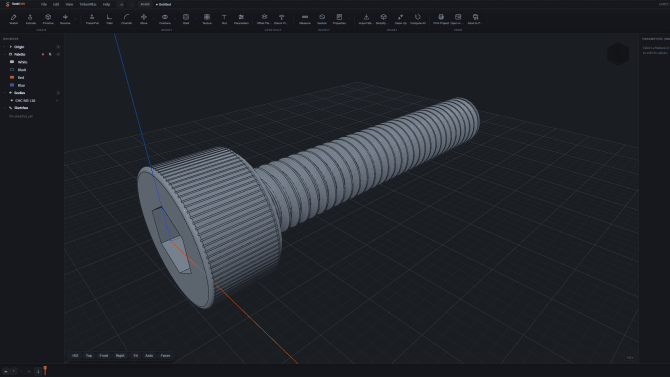Screen dimensions: 670x377
Task: Activate the Section tool
Action: click(x=322, y=19)
